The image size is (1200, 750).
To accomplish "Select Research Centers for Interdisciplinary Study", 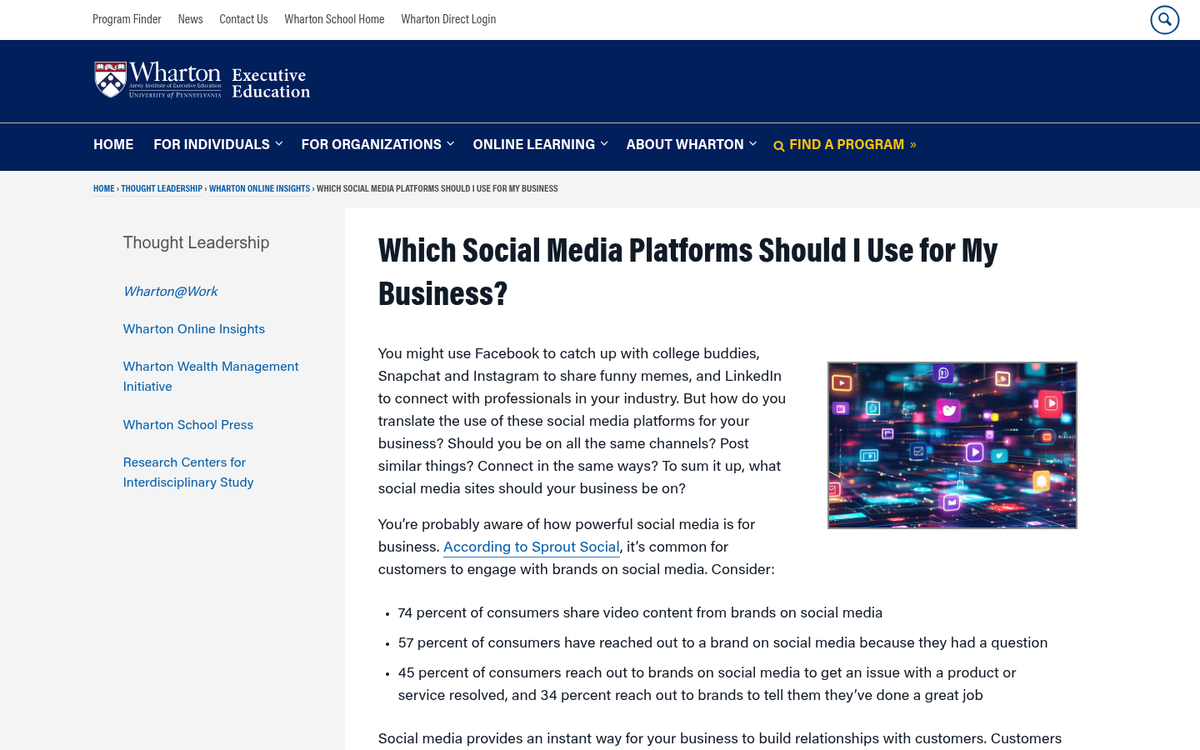I will (188, 472).
